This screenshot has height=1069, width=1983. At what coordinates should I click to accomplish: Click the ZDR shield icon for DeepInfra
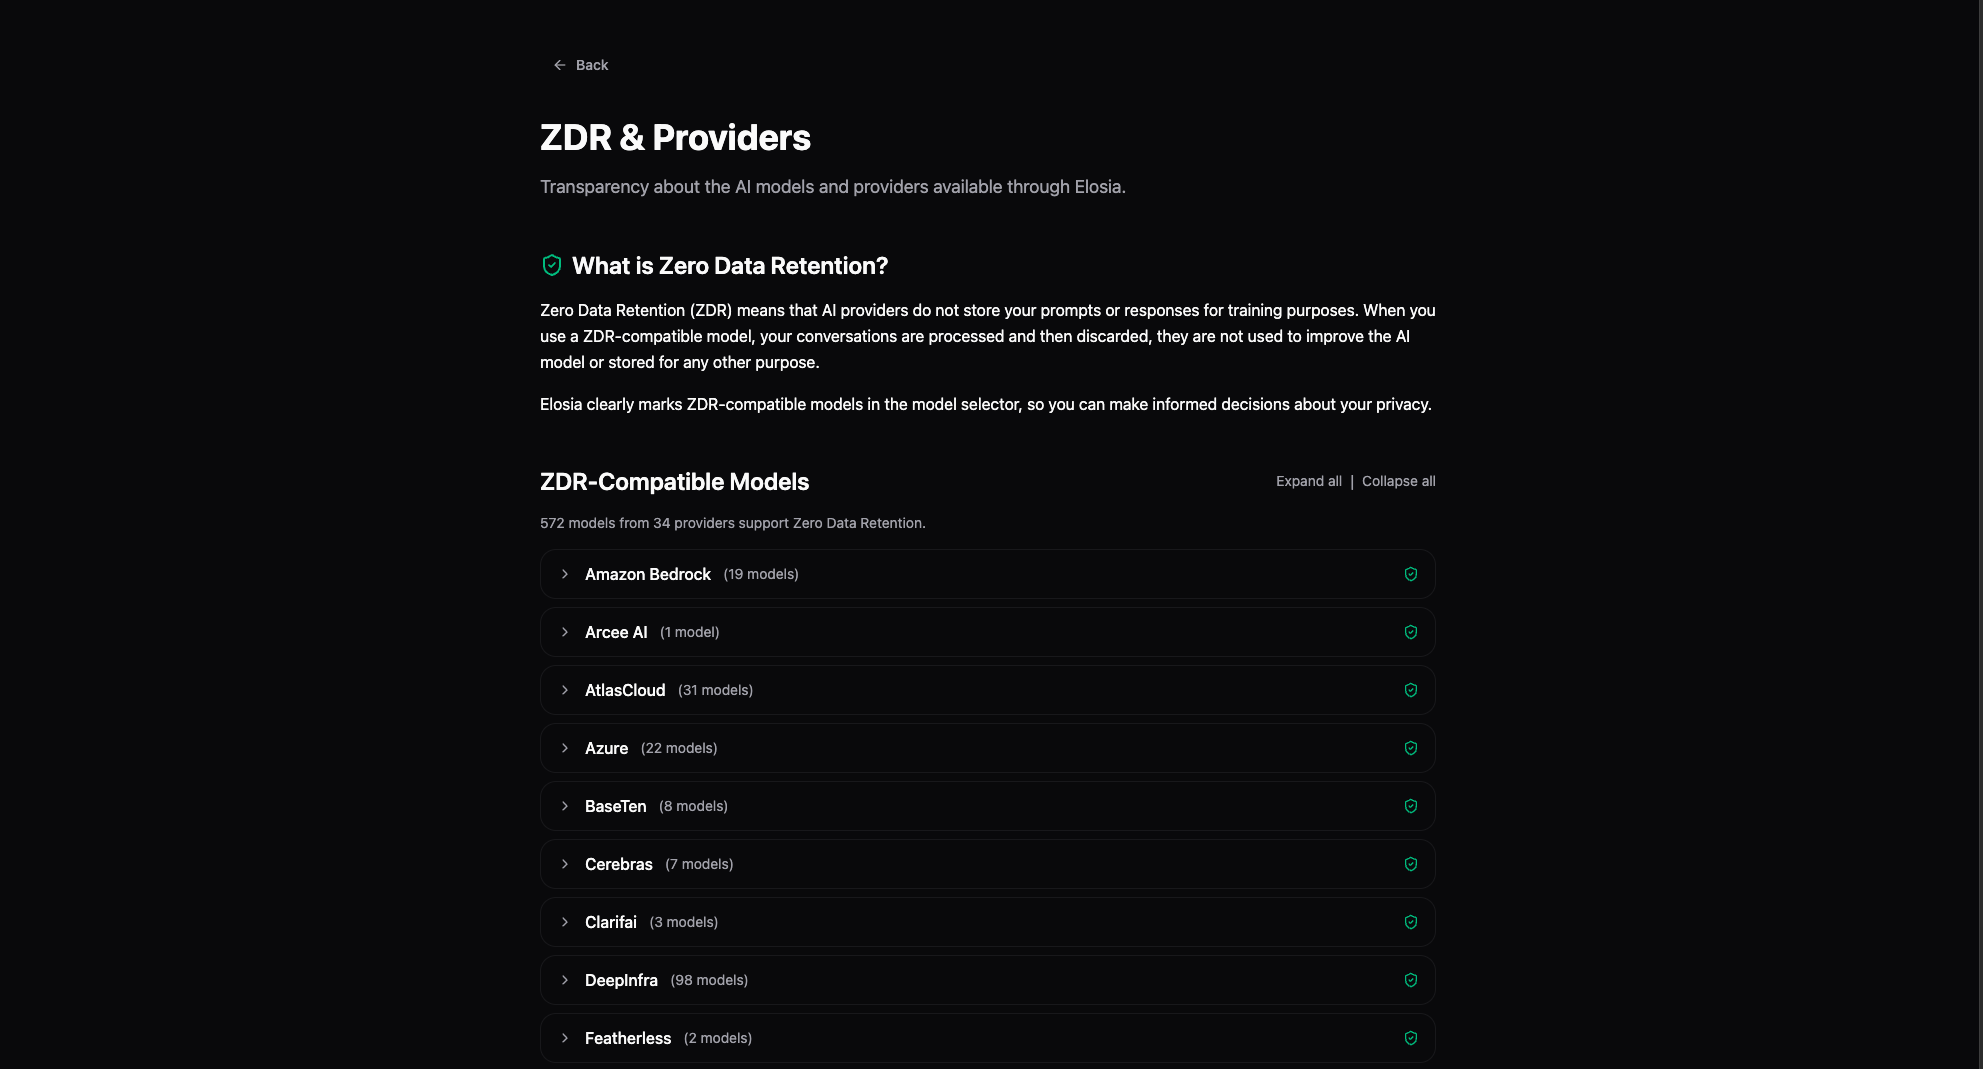[1411, 980]
